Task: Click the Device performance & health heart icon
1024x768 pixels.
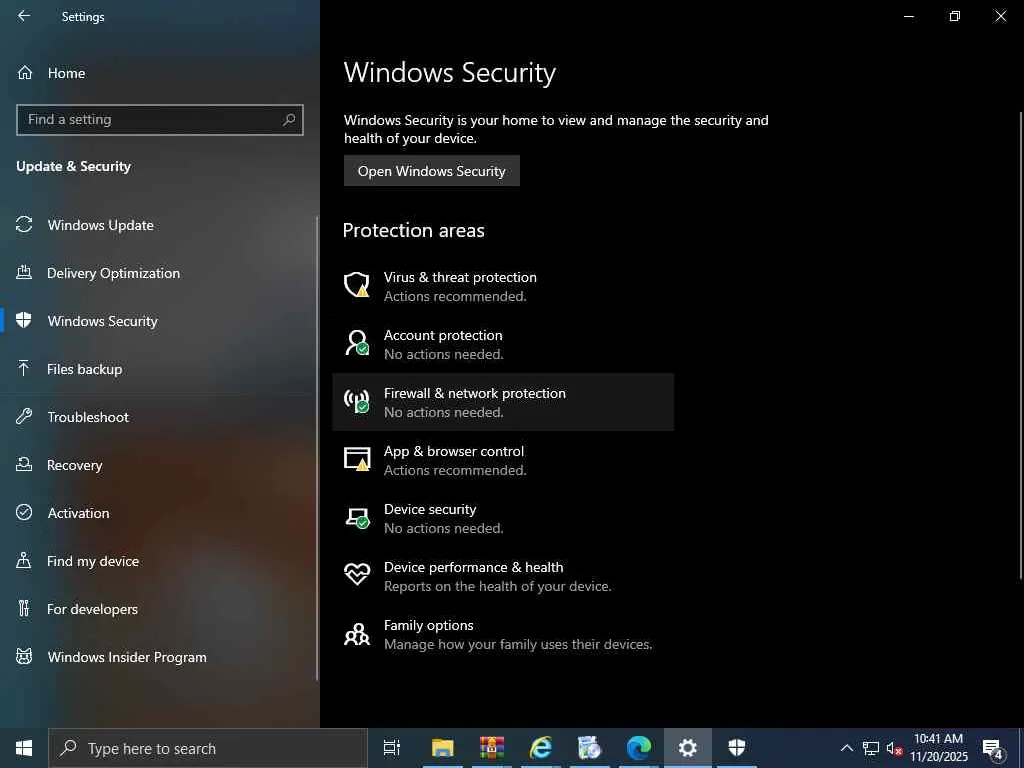Action: (x=357, y=575)
